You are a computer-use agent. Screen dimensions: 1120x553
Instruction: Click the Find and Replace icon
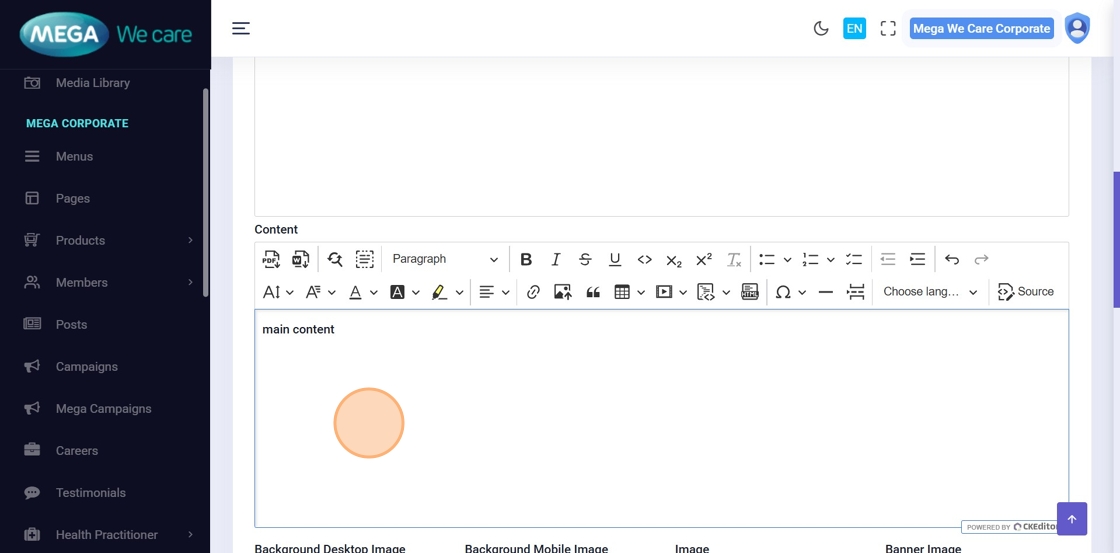pyautogui.click(x=335, y=260)
